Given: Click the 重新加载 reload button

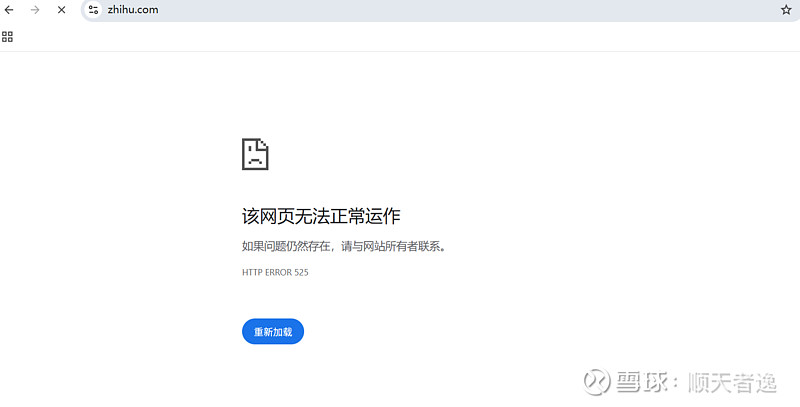Looking at the screenshot, I should [x=273, y=332].
